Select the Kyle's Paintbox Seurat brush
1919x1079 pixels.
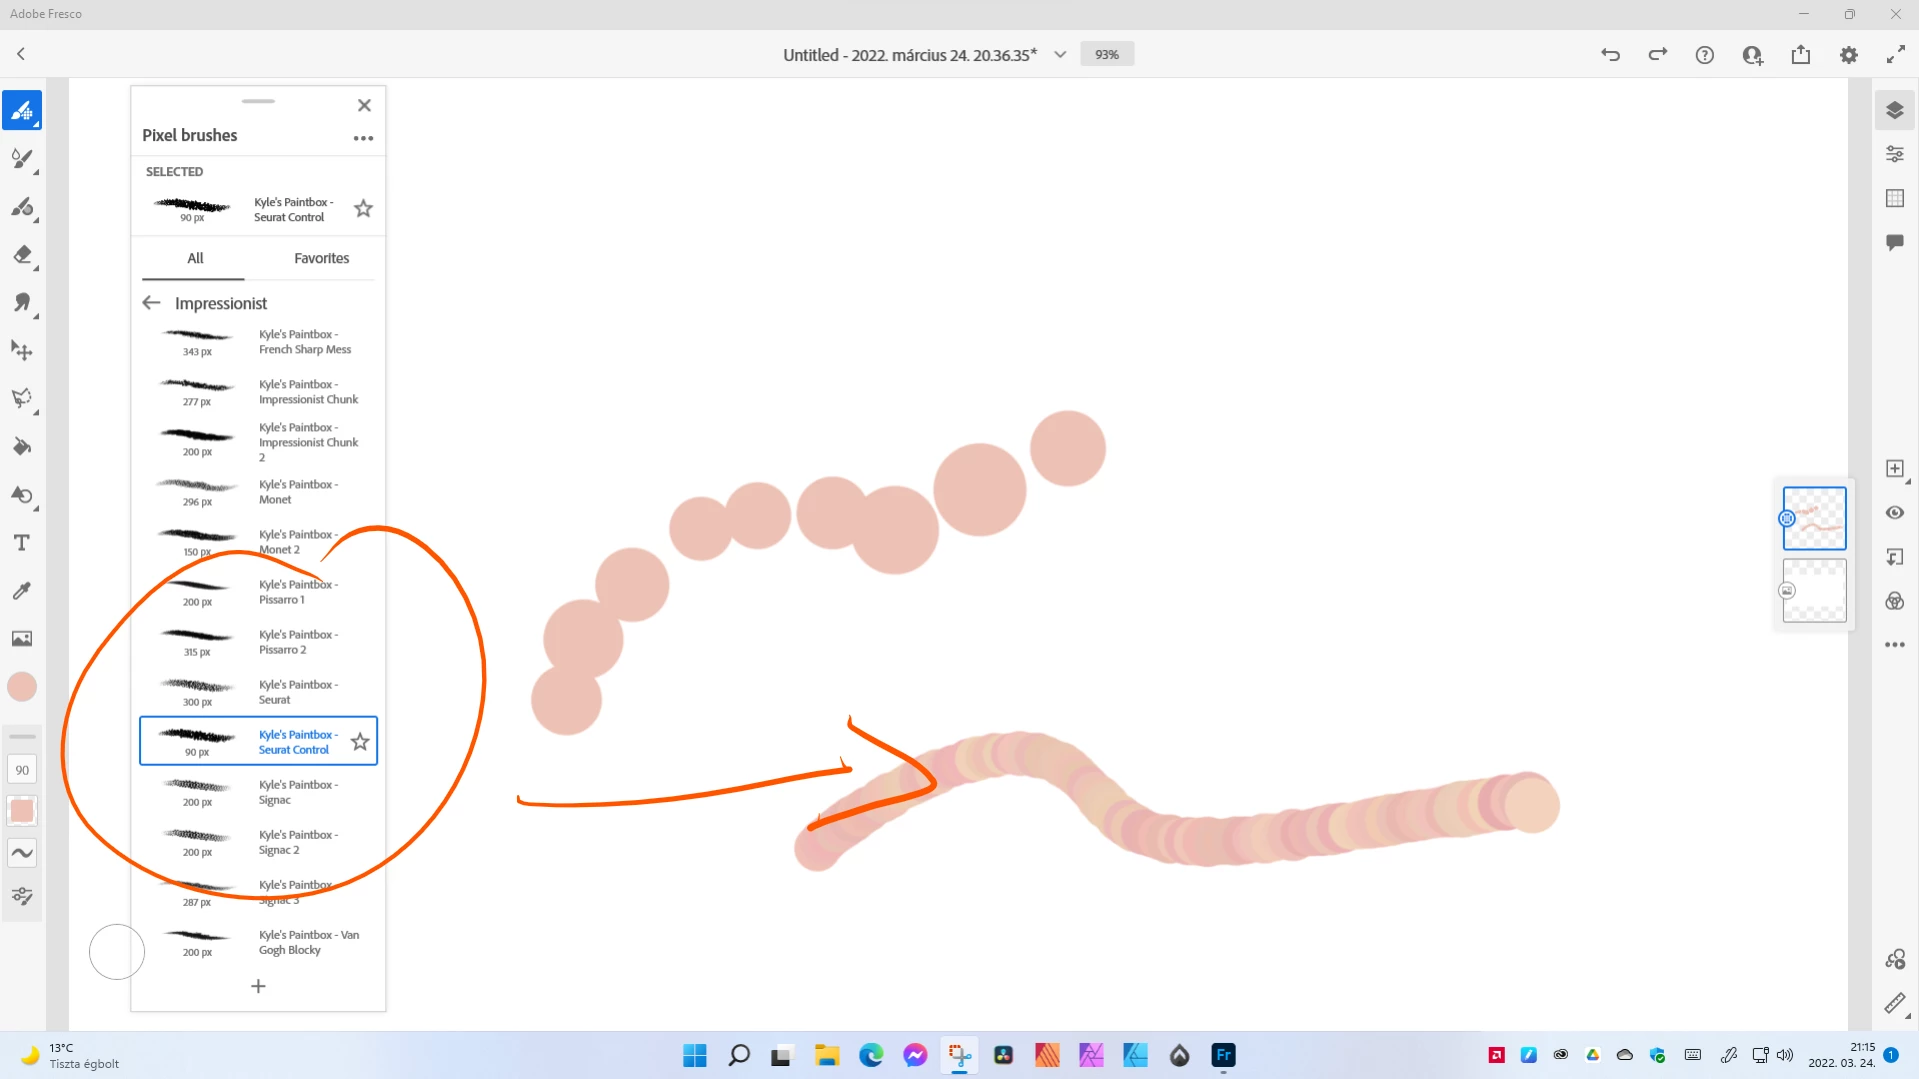click(258, 692)
